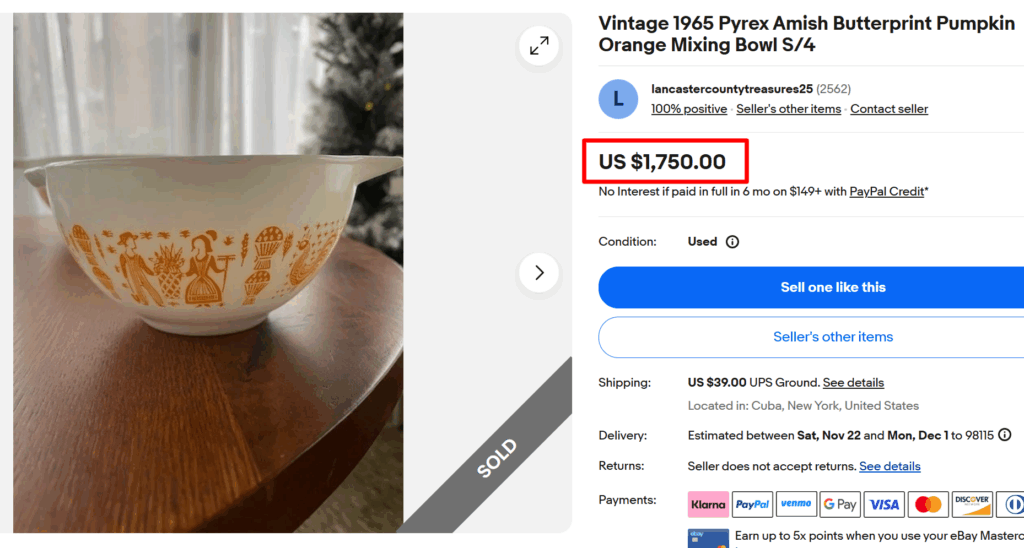Open the delivery estimate info icon

[1004, 435]
